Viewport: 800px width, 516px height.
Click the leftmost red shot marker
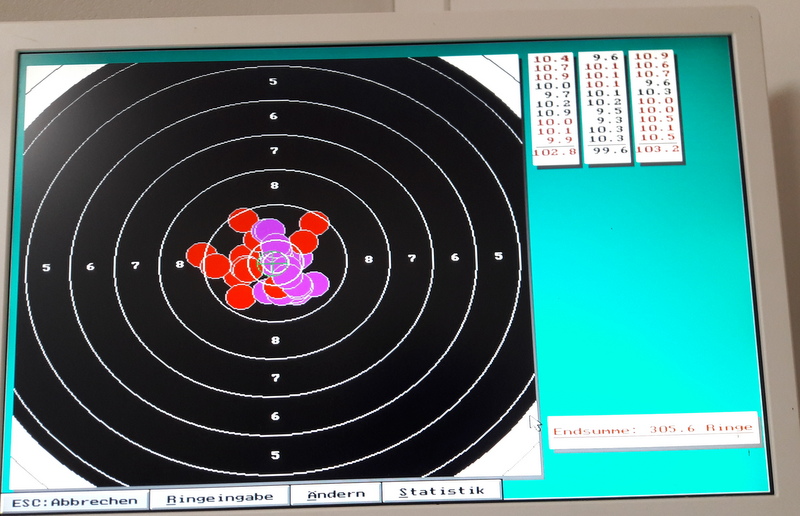pos(201,256)
